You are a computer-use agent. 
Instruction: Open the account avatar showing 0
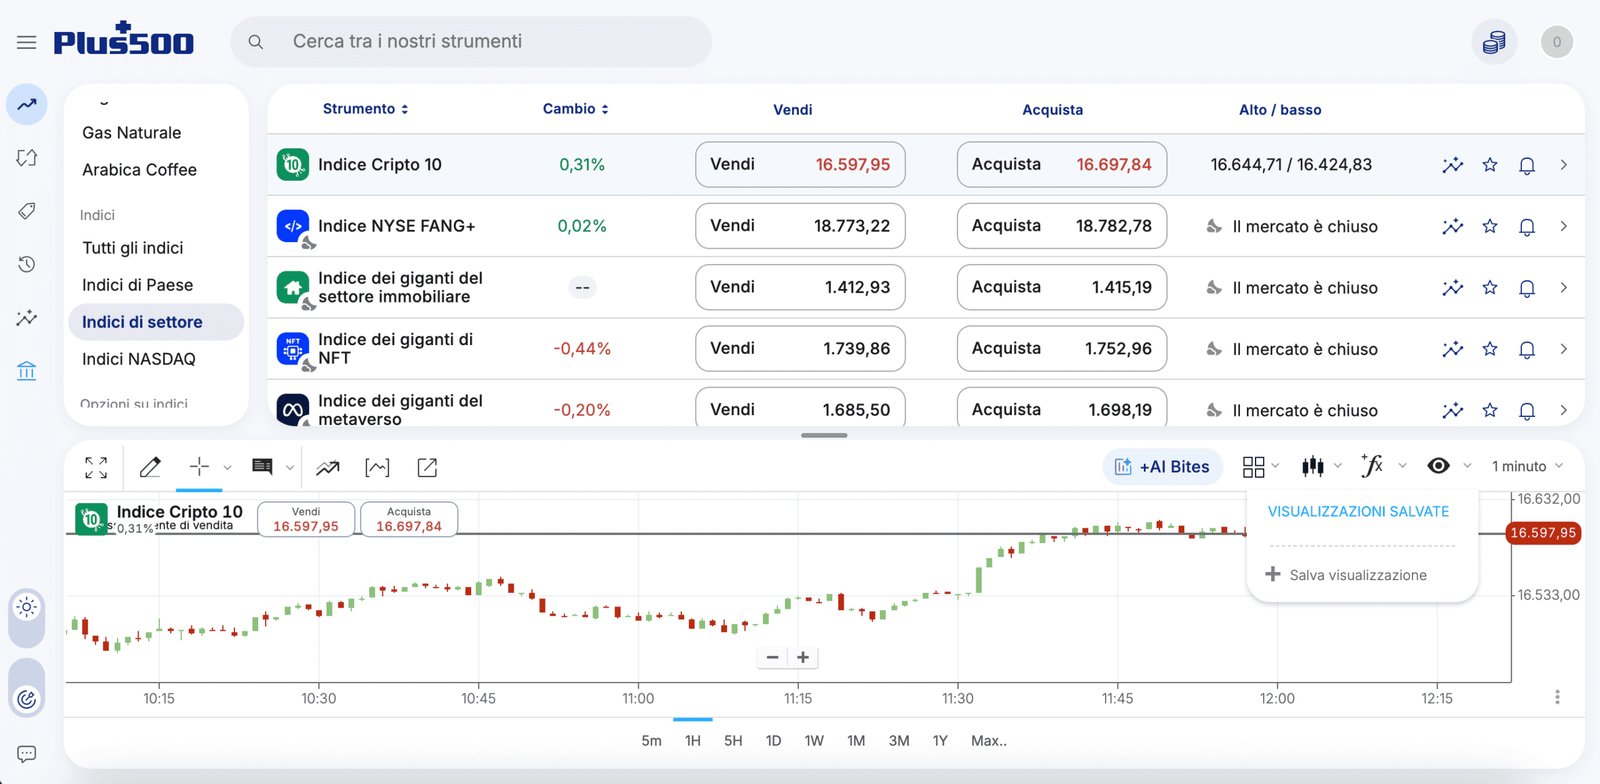1556,42
